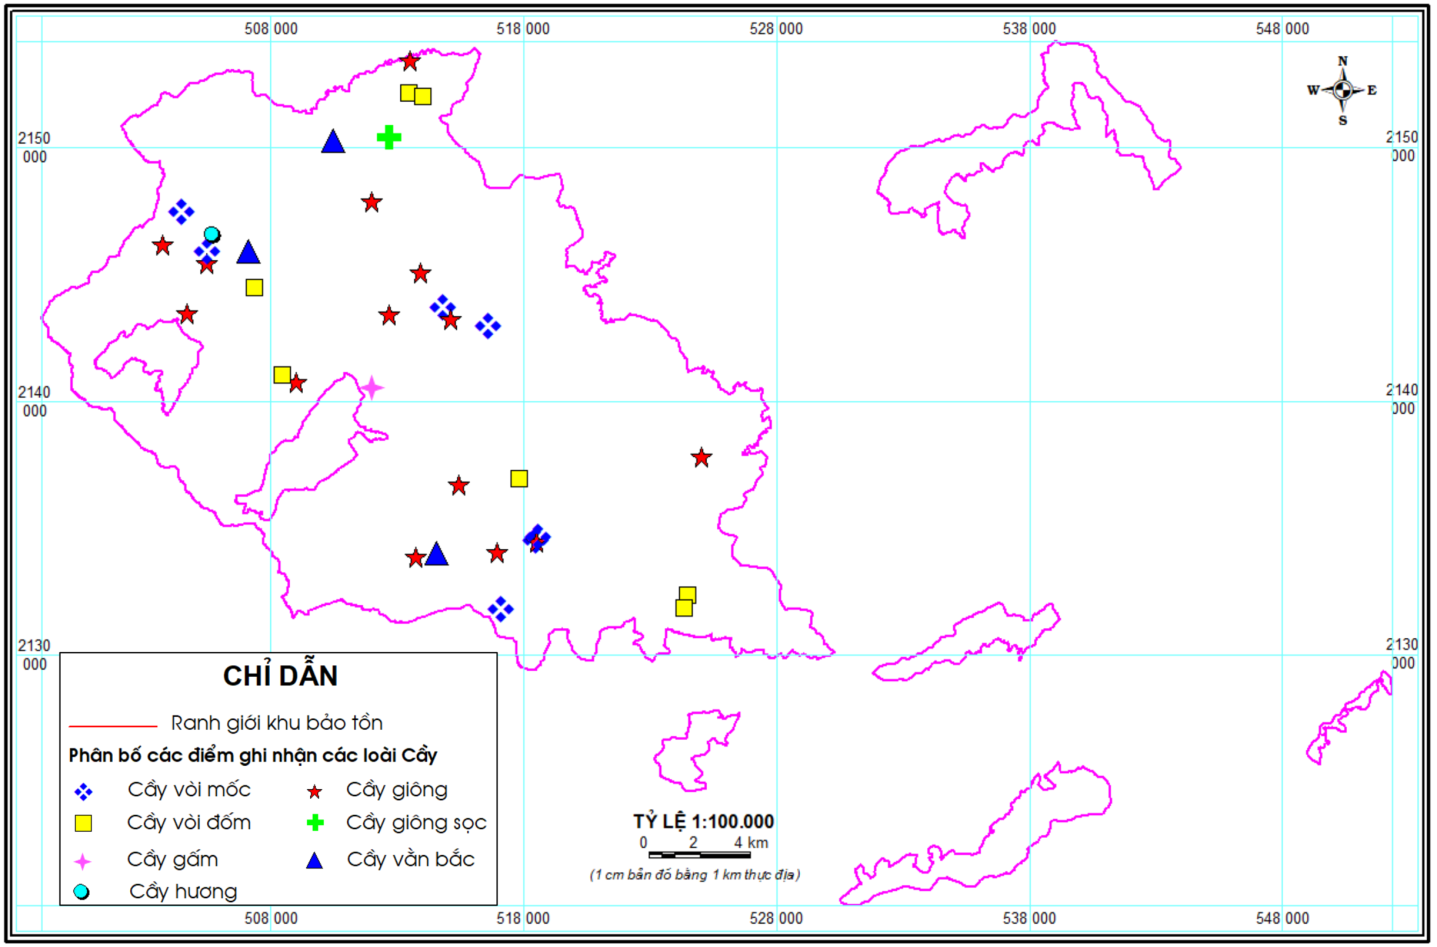Viewport: 1437px width, 947px height.
Task: Click the easternmost red star marker
Action: point(701,457)
